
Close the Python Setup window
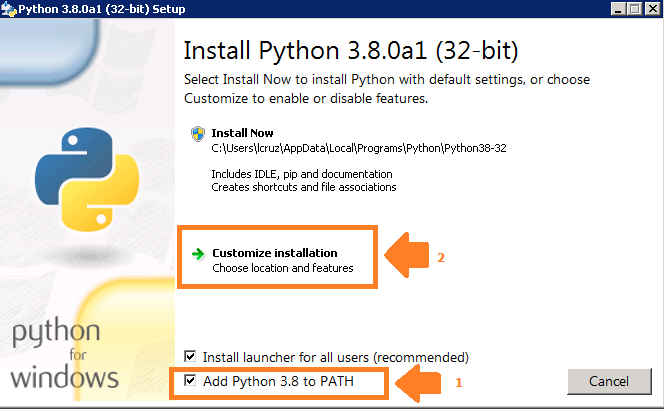tap(652, 8)
